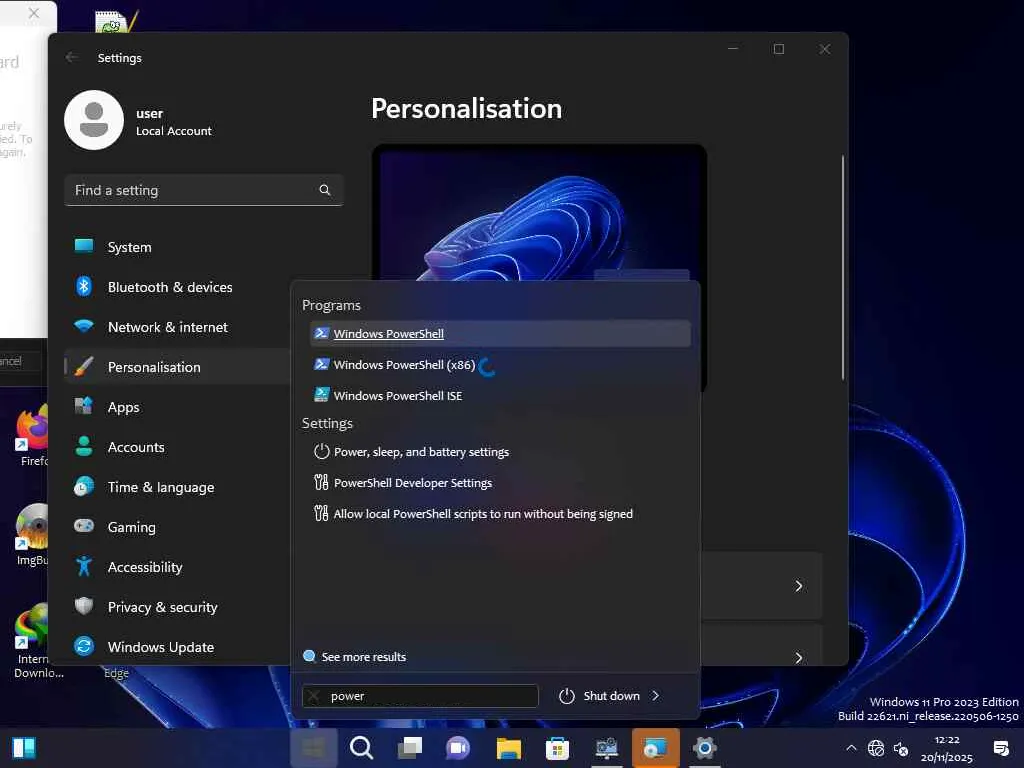The image size is (1024, 768).
Task: Open taskbar Search magnifier
Action: click(x=361, y=748)
